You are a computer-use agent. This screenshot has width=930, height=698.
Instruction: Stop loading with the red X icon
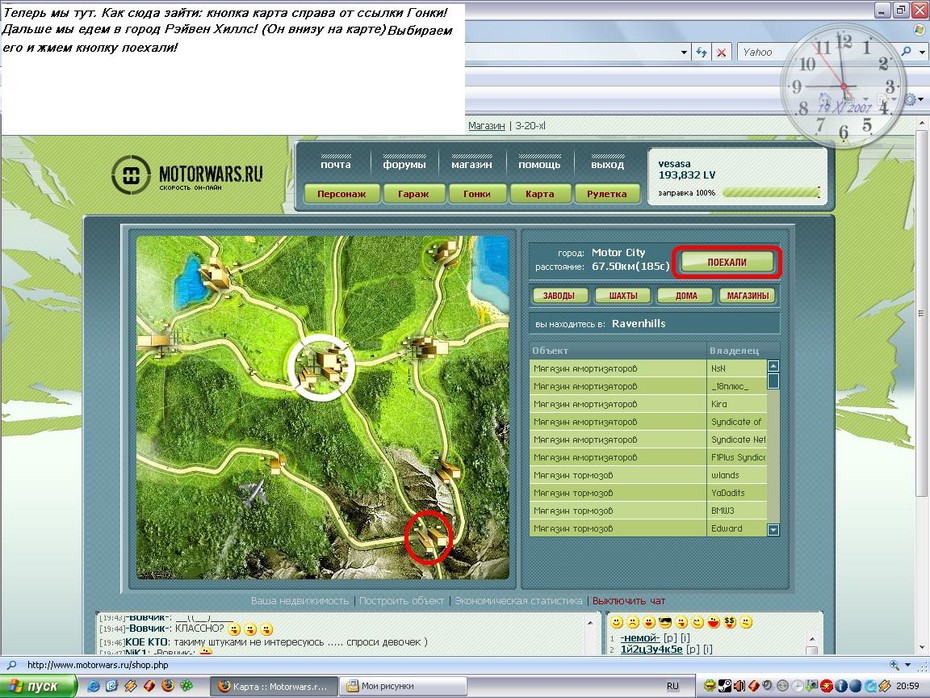(721, 52)
